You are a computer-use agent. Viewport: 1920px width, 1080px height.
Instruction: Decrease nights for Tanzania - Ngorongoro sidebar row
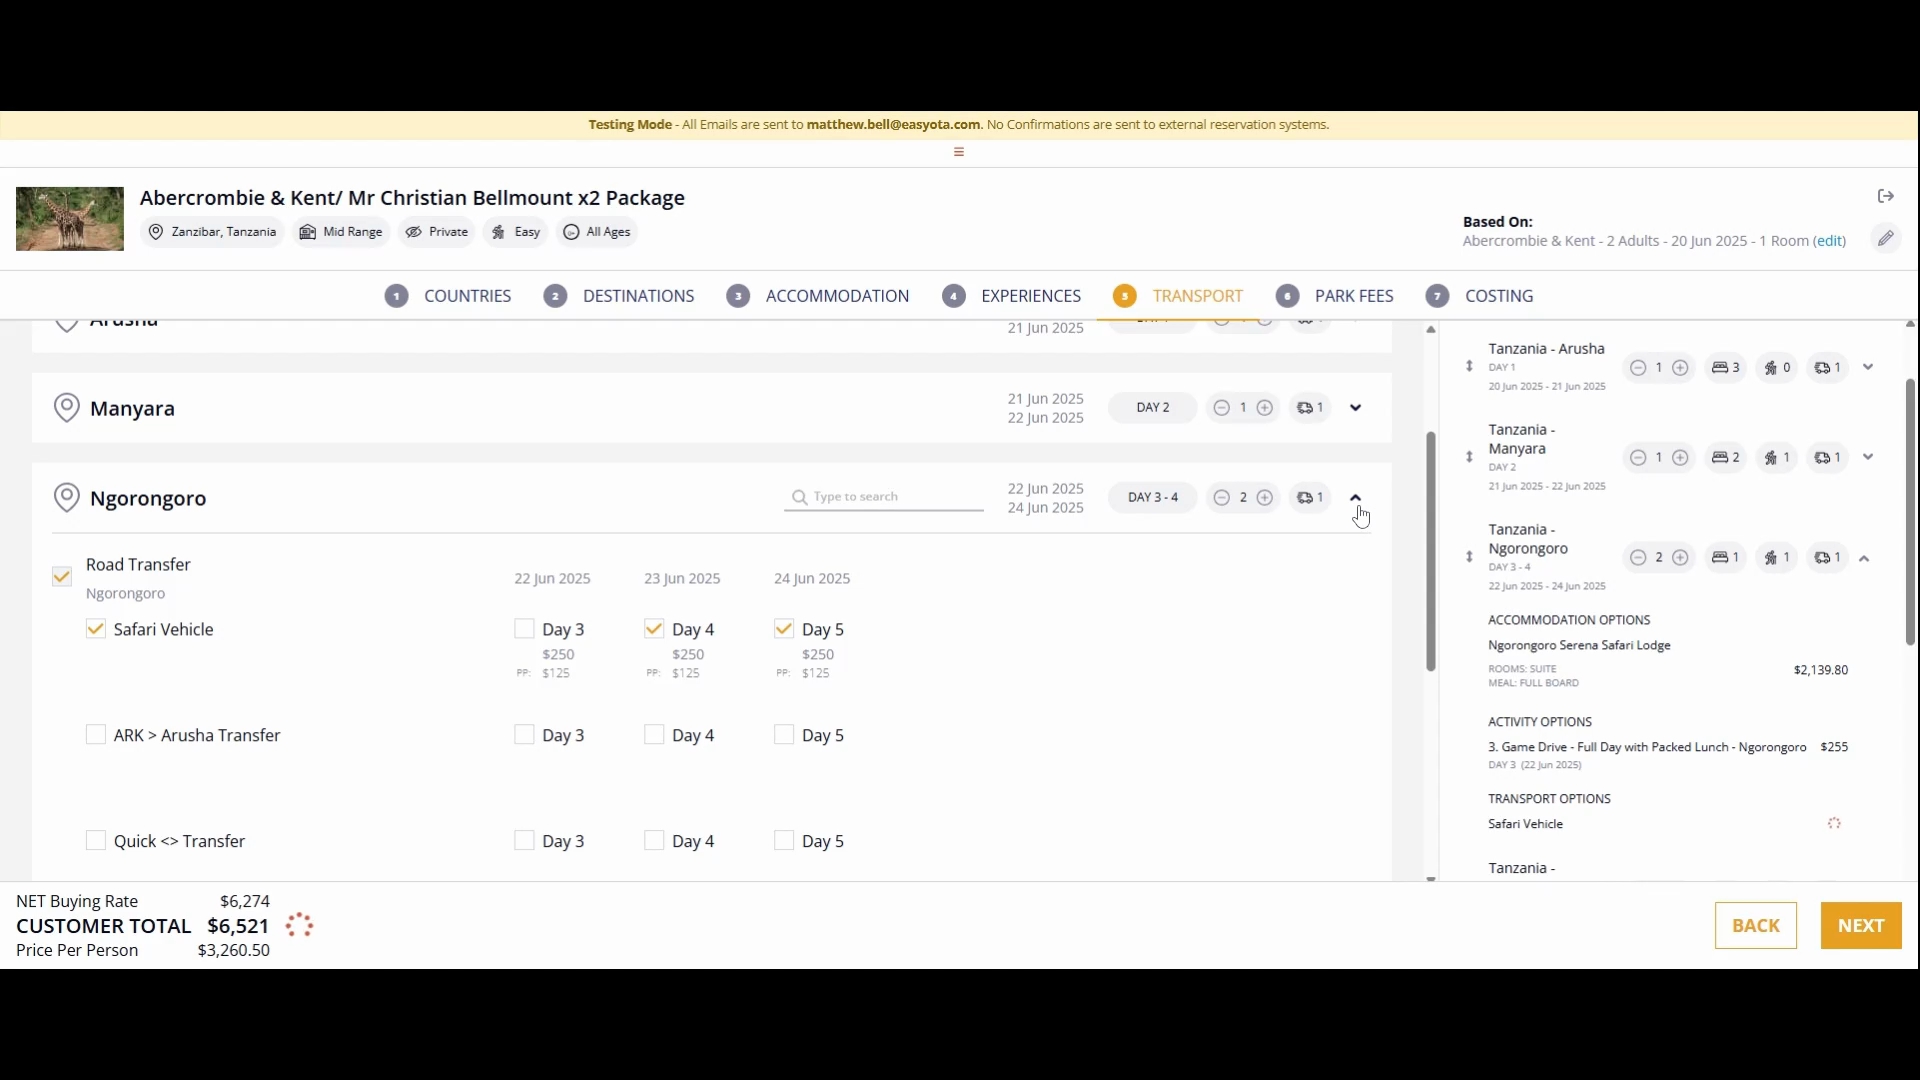coord(1637,558)
